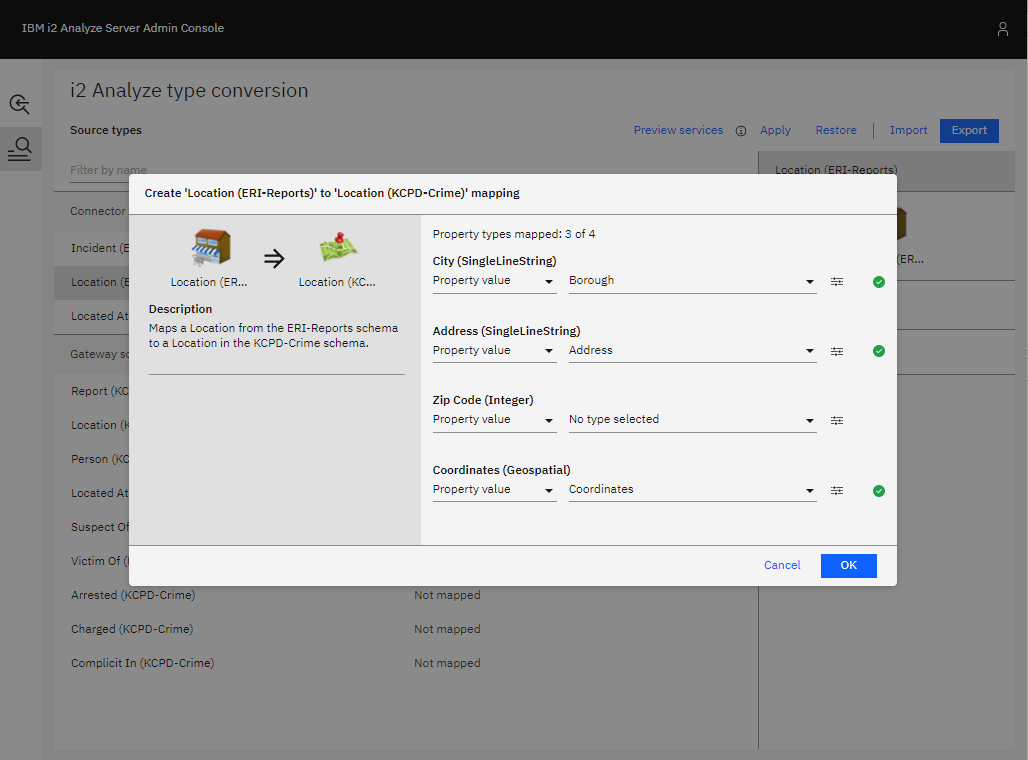1028x760 pixels.
Task: Select Arrested (KCPD-Crime) row
Action: 133,595
